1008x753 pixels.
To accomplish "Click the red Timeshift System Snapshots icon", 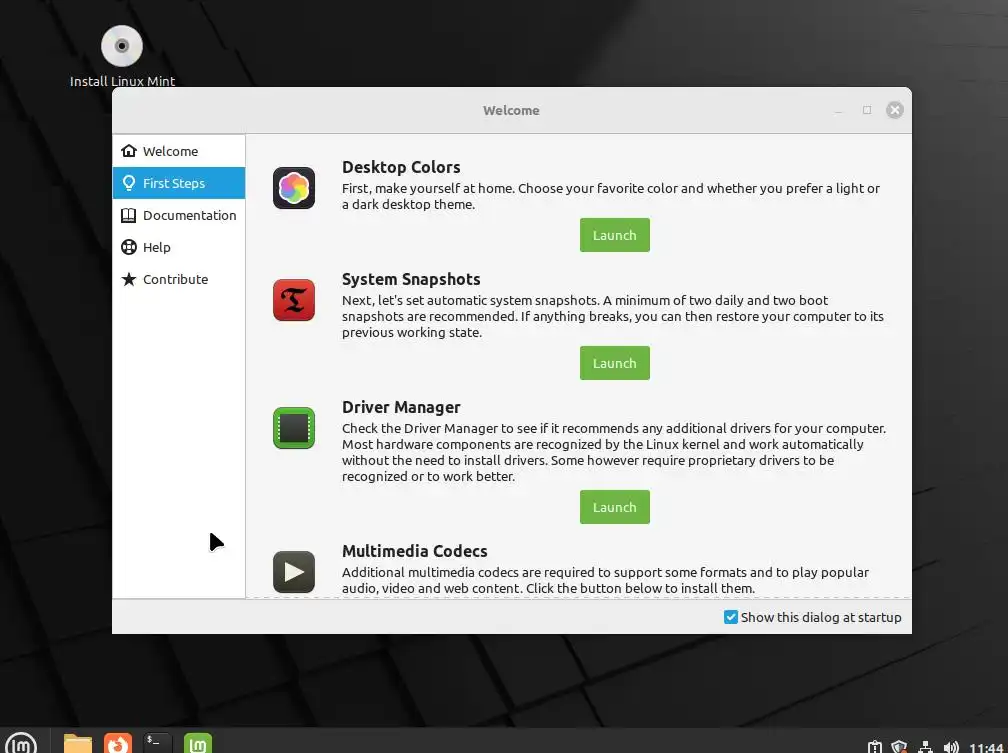I will point(294,300).
